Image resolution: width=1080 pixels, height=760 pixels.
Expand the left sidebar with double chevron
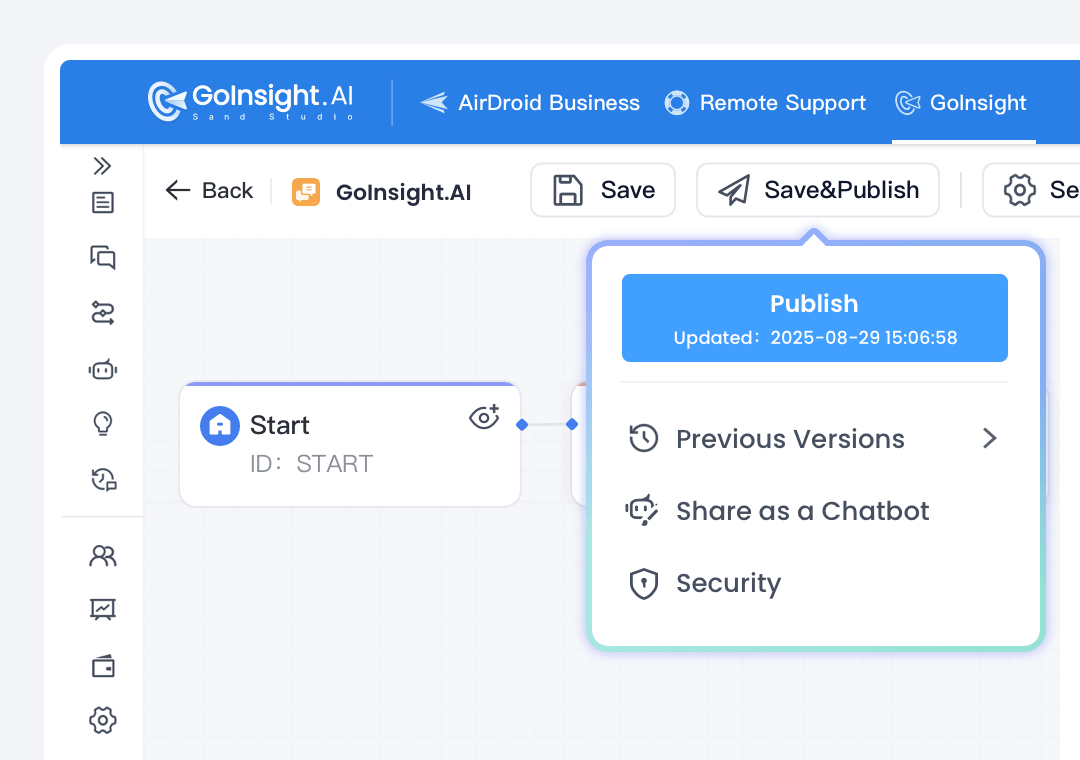click(x=102, y=166)
